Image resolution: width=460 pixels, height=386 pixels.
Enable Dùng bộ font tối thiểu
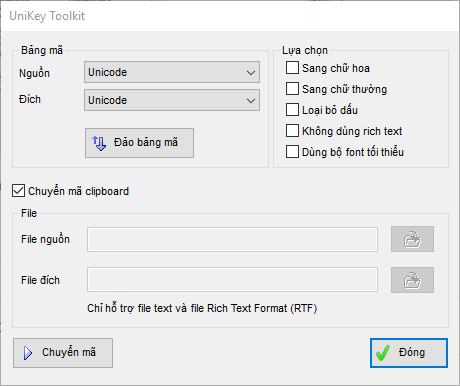[x=292, y=152]
